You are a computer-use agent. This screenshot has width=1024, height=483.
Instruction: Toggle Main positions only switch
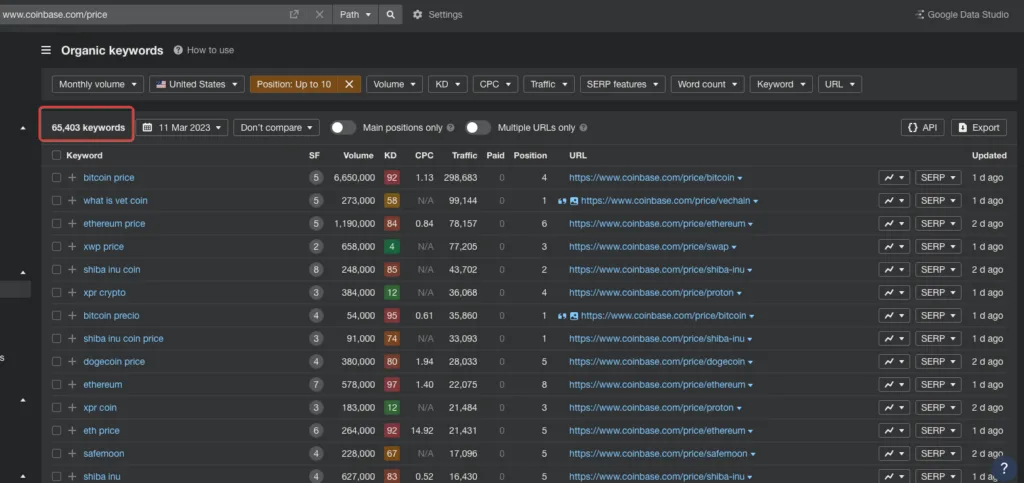[x=343, y=127]
